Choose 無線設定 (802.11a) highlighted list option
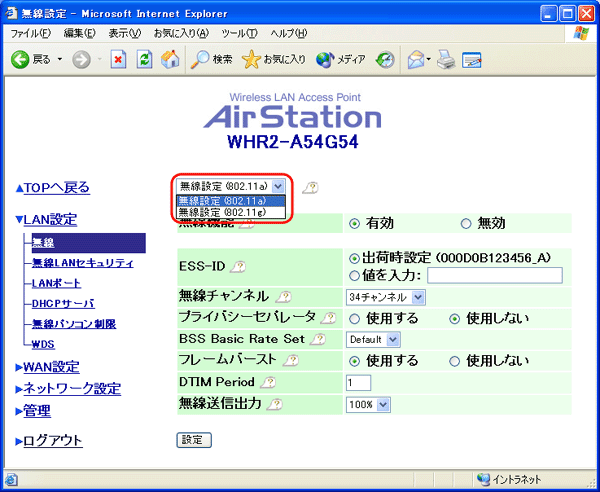The width and height of the screenshot is (600, 492). [x=231, y=201]
